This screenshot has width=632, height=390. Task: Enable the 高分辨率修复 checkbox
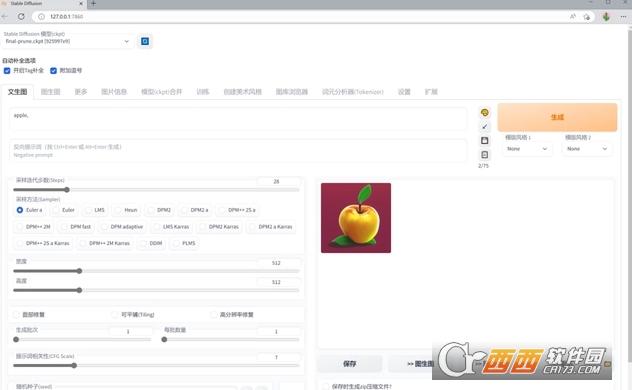pyautogui.click(x=214, y=314)
